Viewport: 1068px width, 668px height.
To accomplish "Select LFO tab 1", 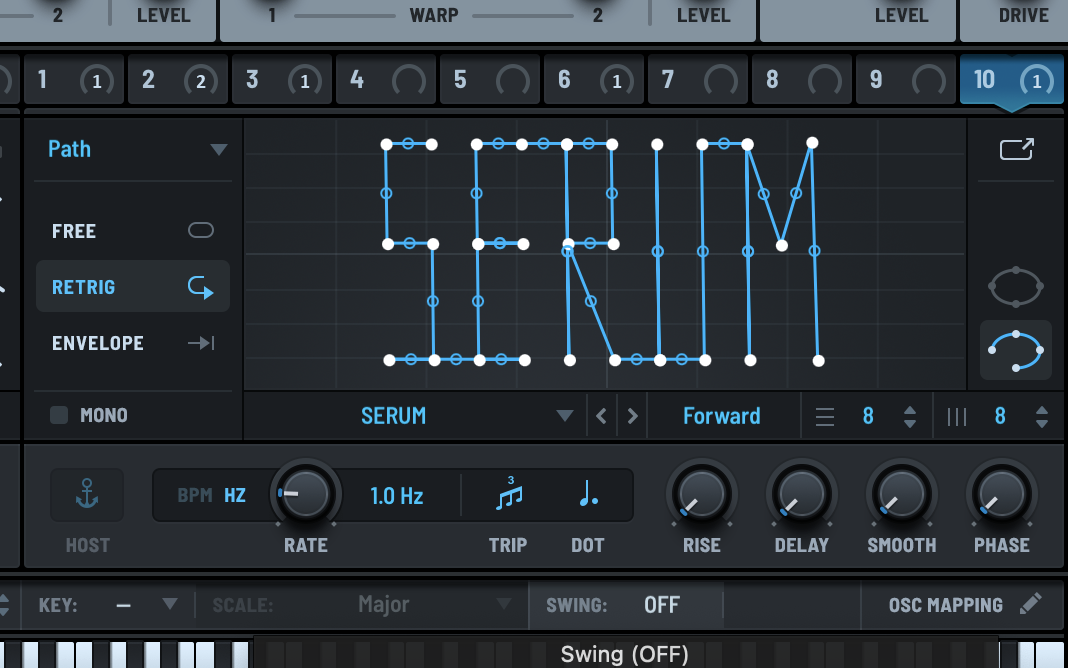I will point(74,80).
